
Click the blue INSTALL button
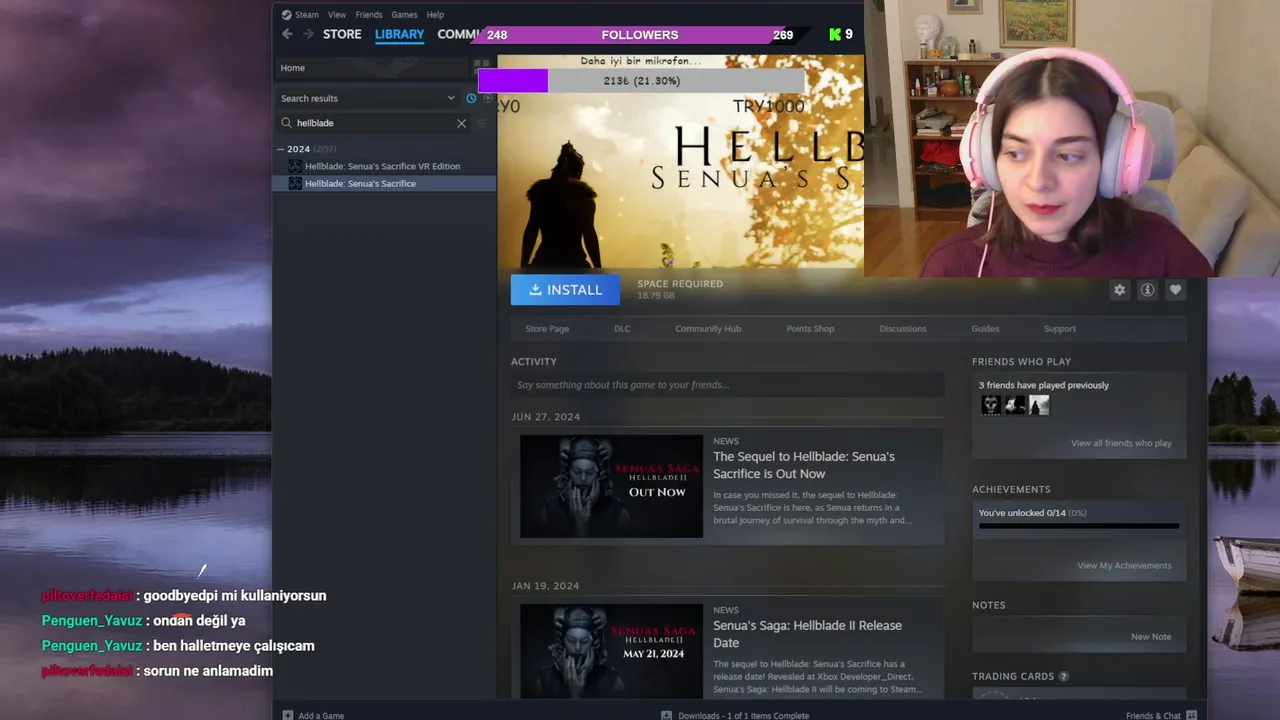[x=565, y=290]
